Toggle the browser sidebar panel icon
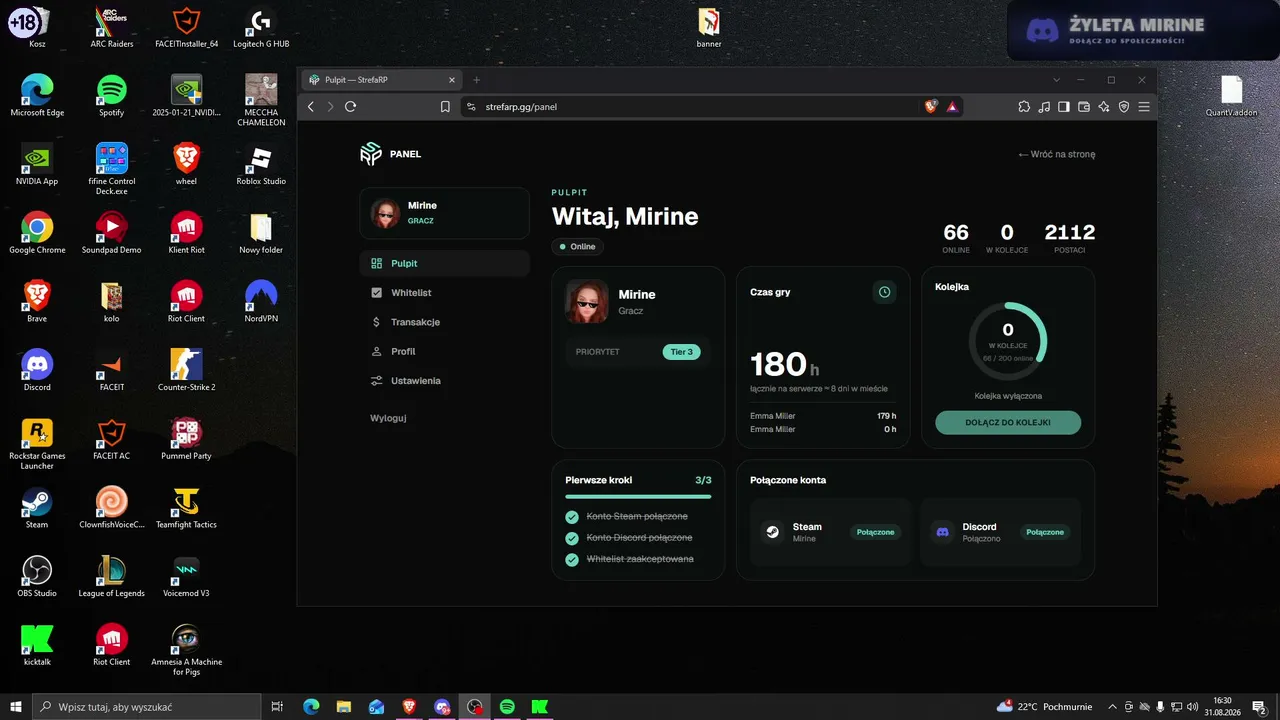 (1064, 106)
